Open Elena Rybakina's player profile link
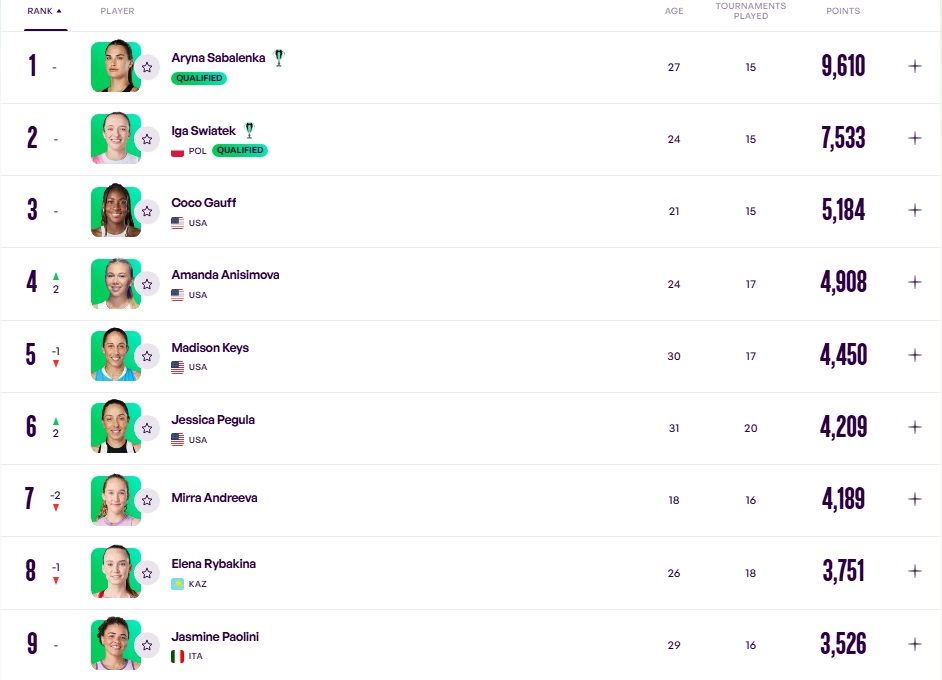 pyautogui.click(x=213, y=563)
